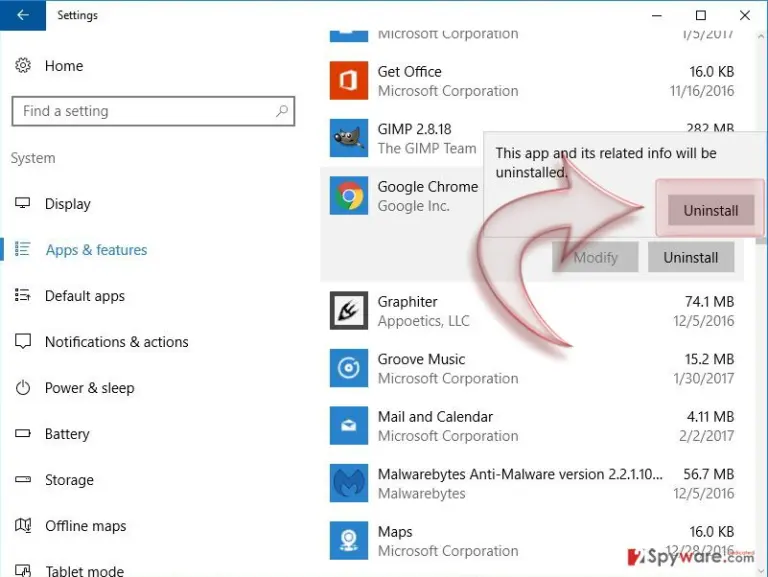The width and height of the screenshot is (768, 577).
Task: Click the Google Chrome app icon
Action: tap(349, 195)
